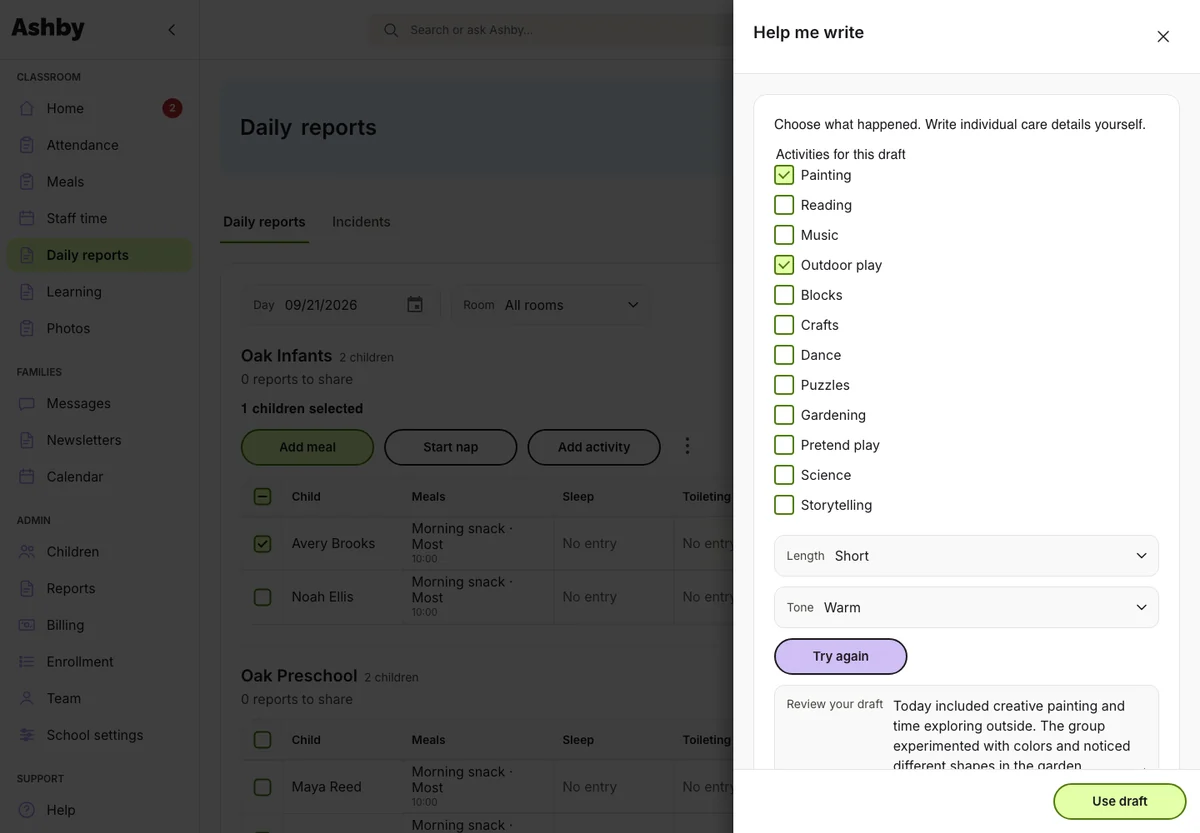Click into the Review your draft text

pyautogui.click(x=1012, y=735)
